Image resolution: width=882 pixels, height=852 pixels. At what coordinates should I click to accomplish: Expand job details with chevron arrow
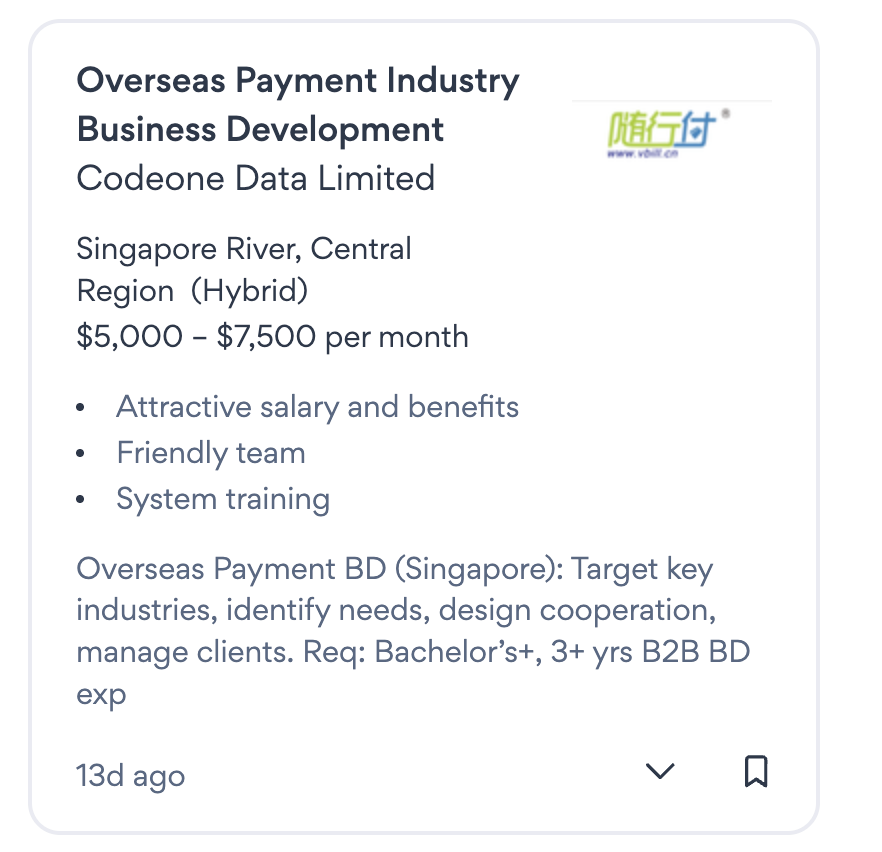point(660,771)
